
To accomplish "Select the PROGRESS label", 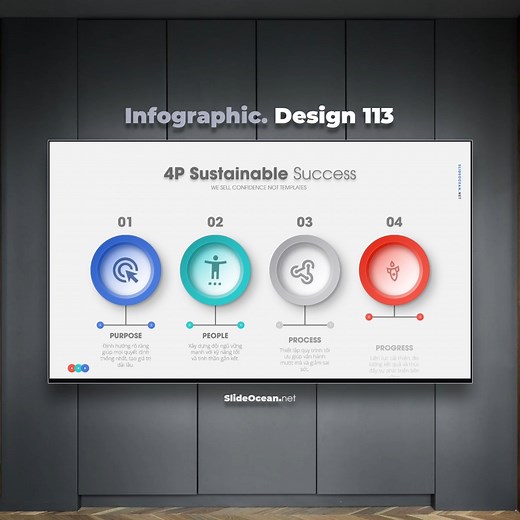I will (x=394, y=348).
